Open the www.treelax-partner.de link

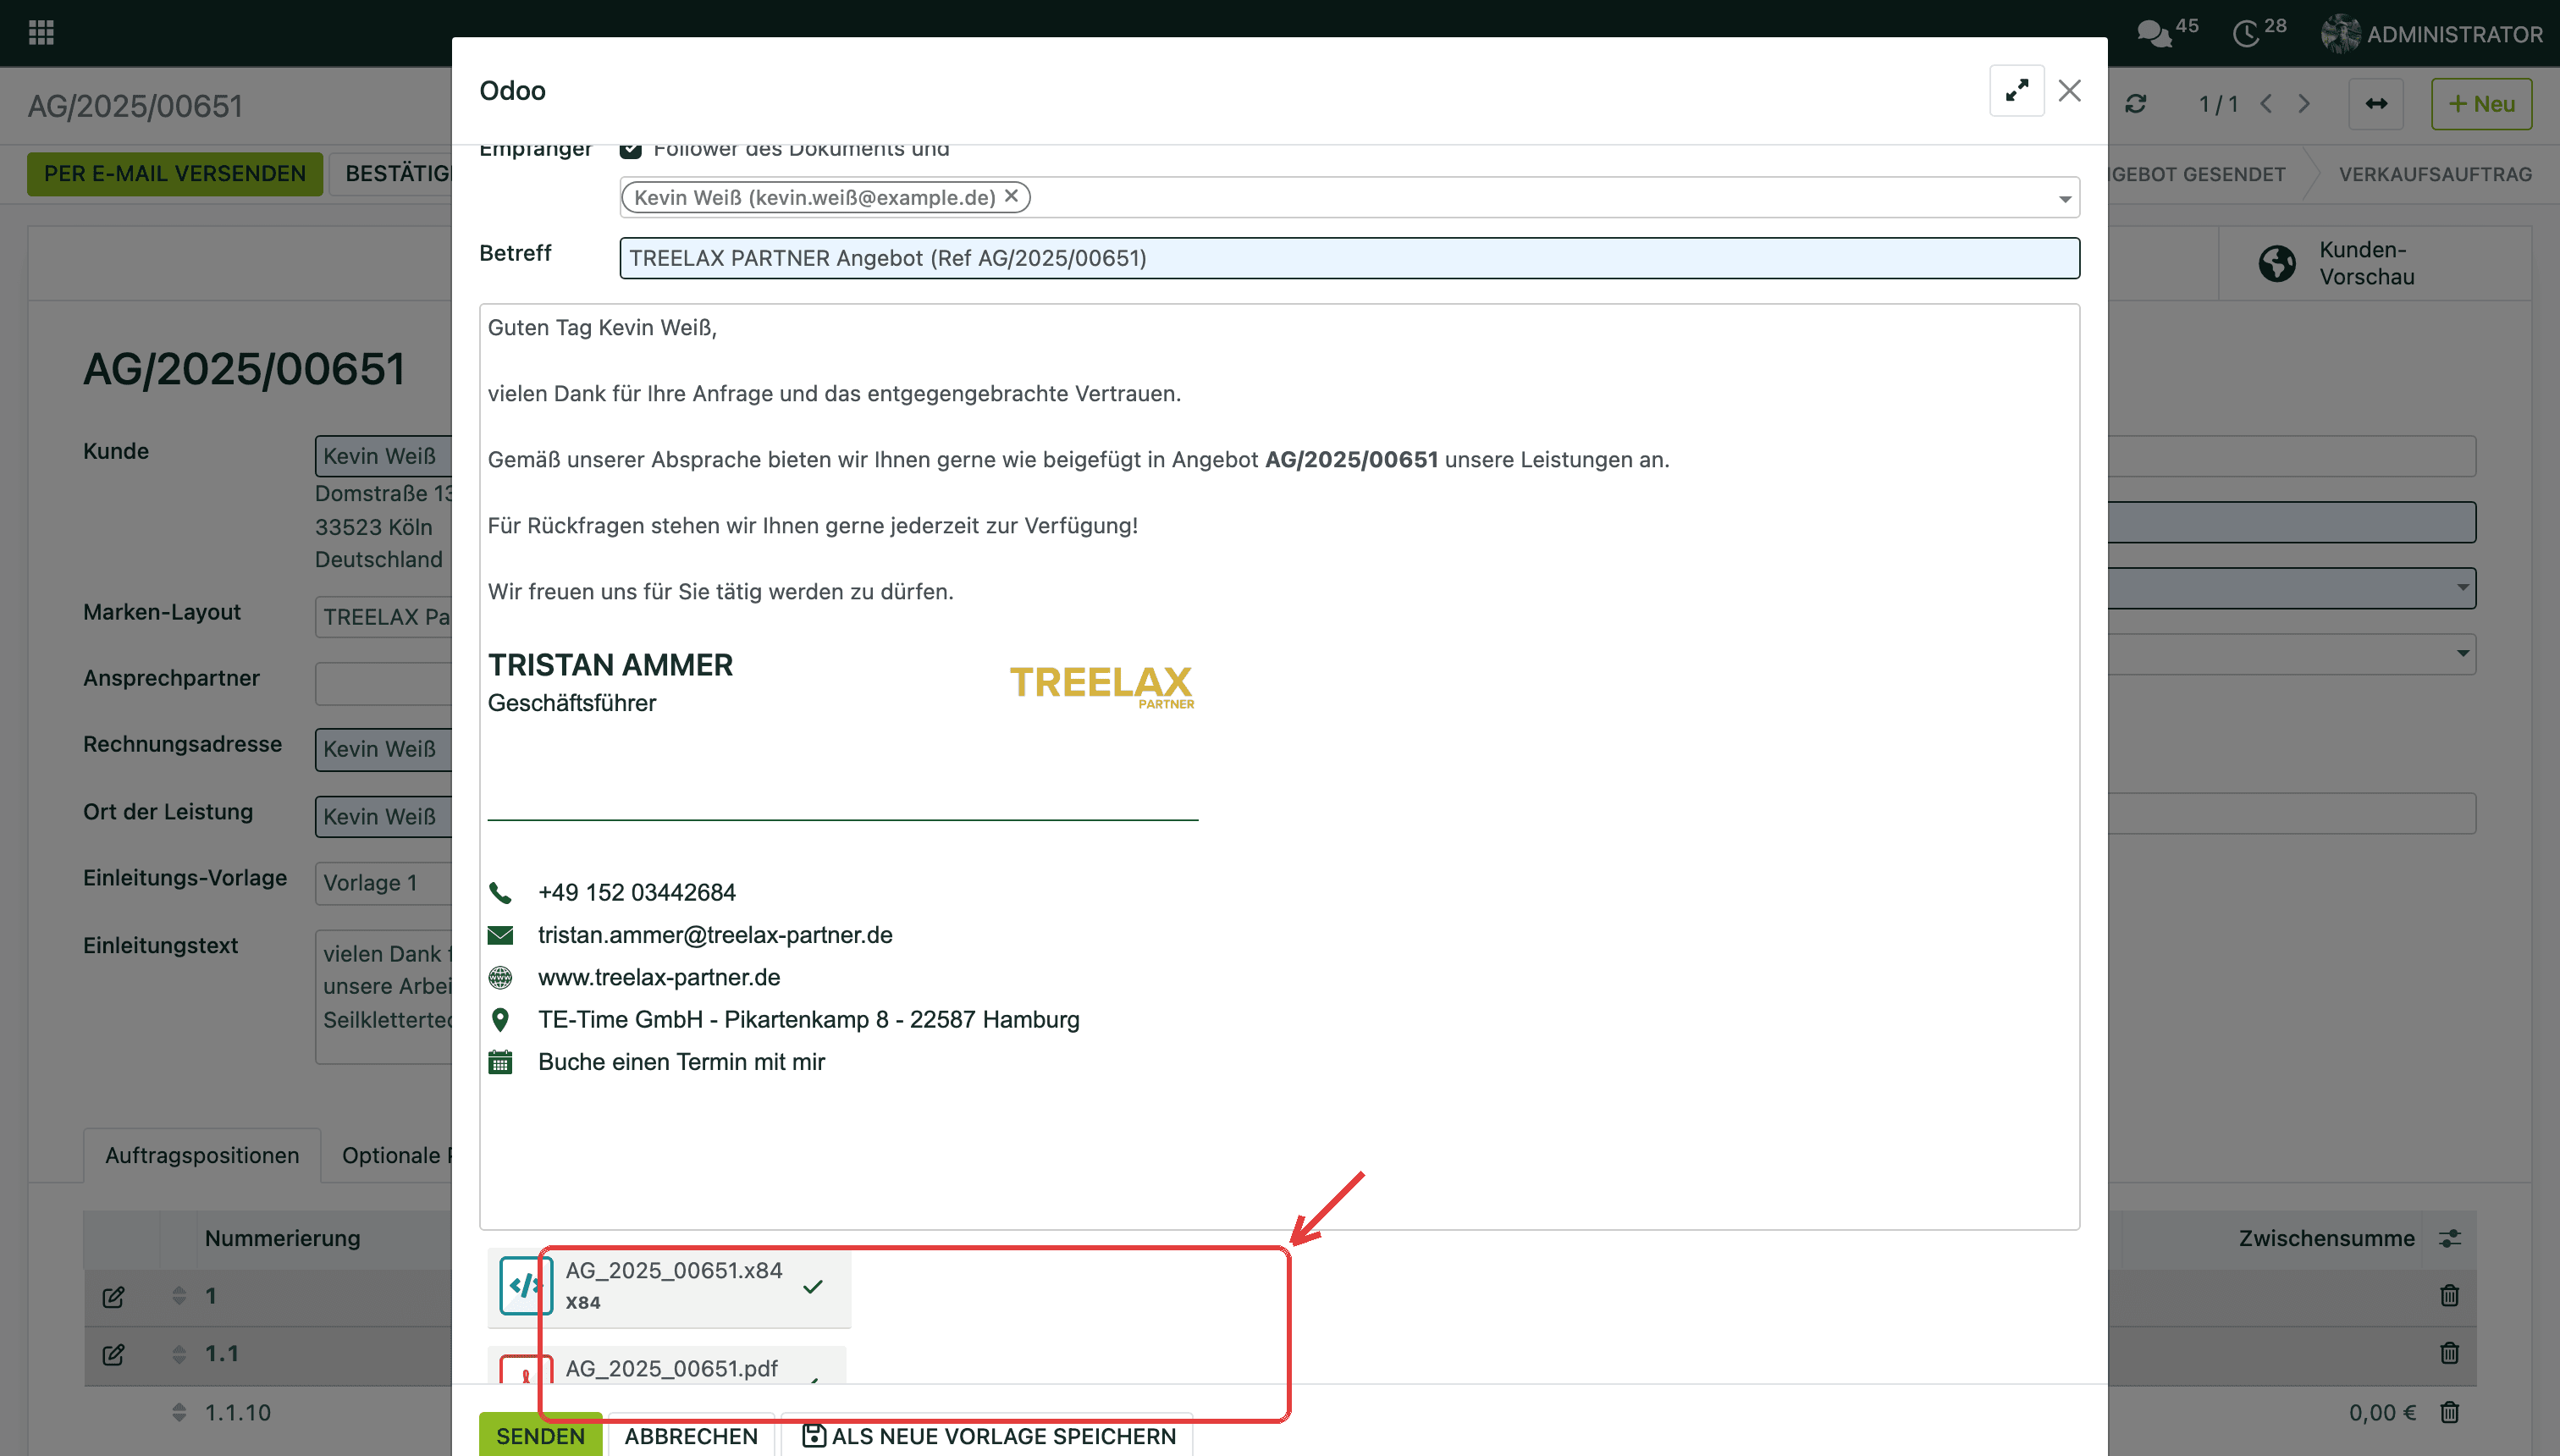pos(659,977)
